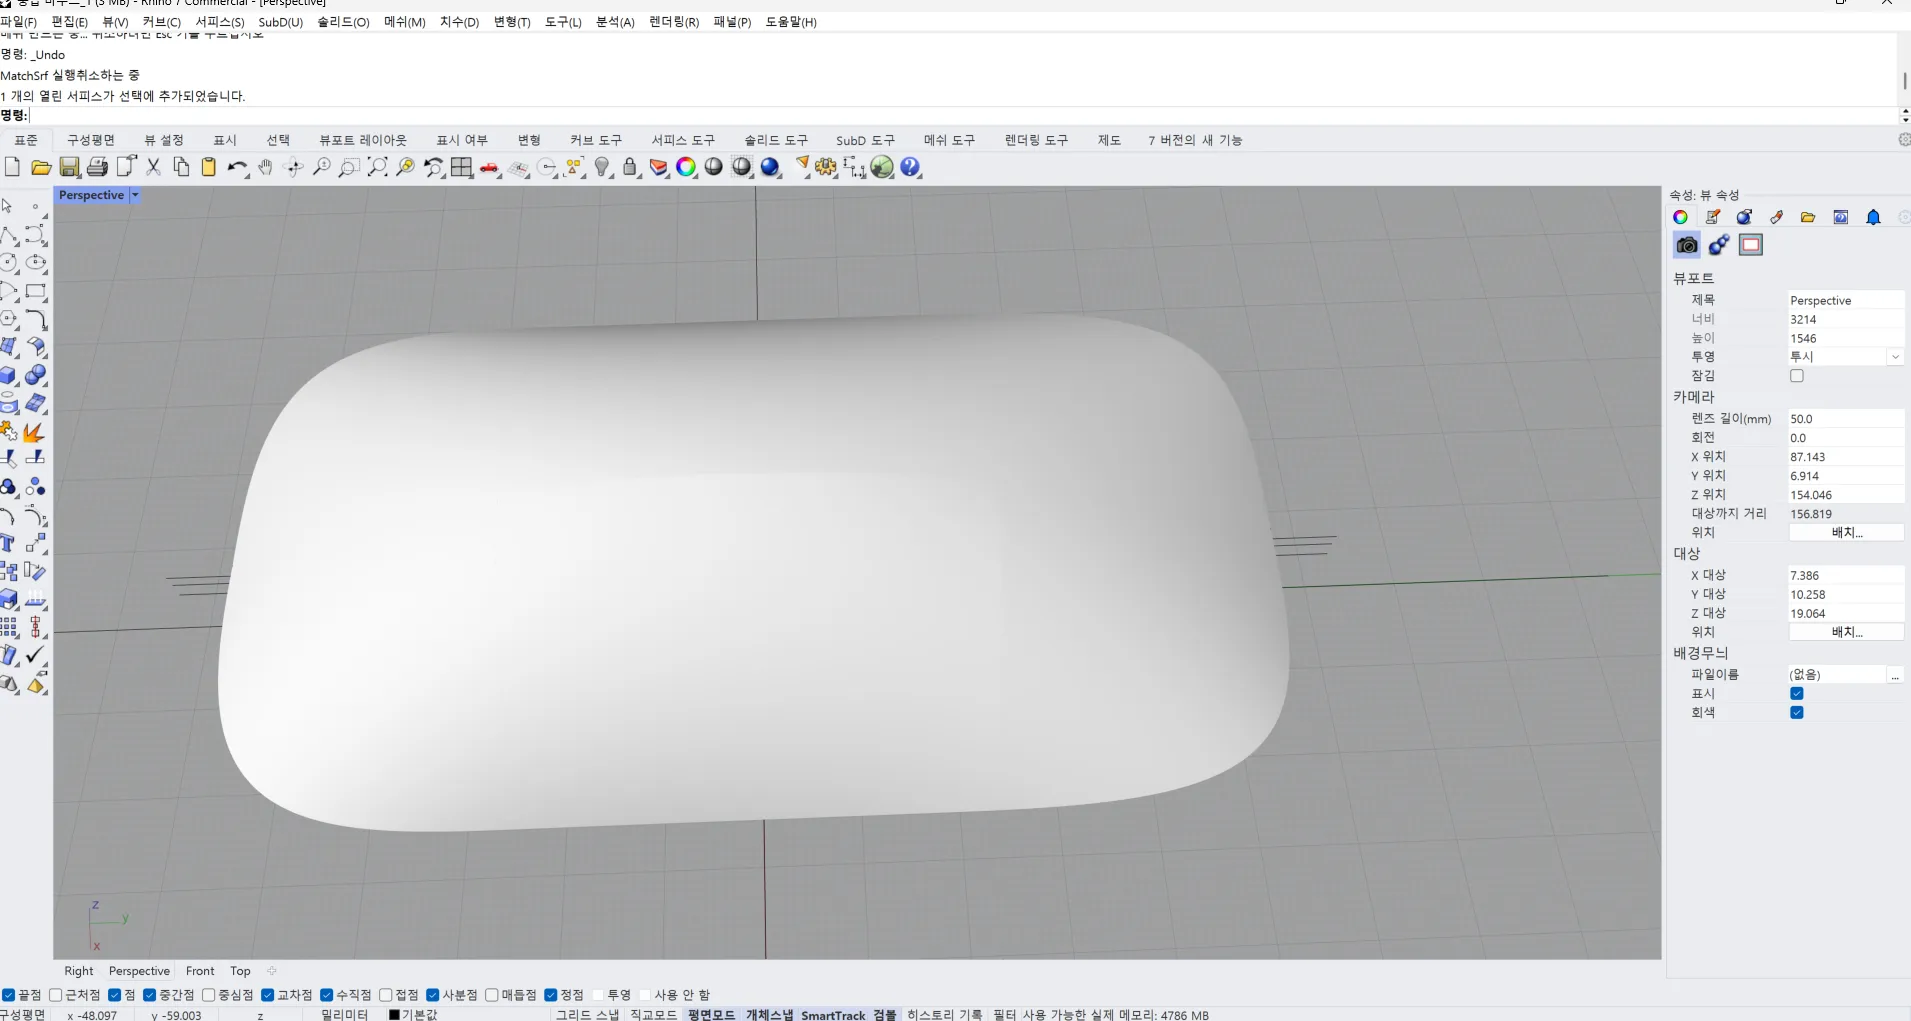1911x1021 pixels.
Task: Open the Perspective viewport title dropdown arrow
Action: (x=135, y=195)
